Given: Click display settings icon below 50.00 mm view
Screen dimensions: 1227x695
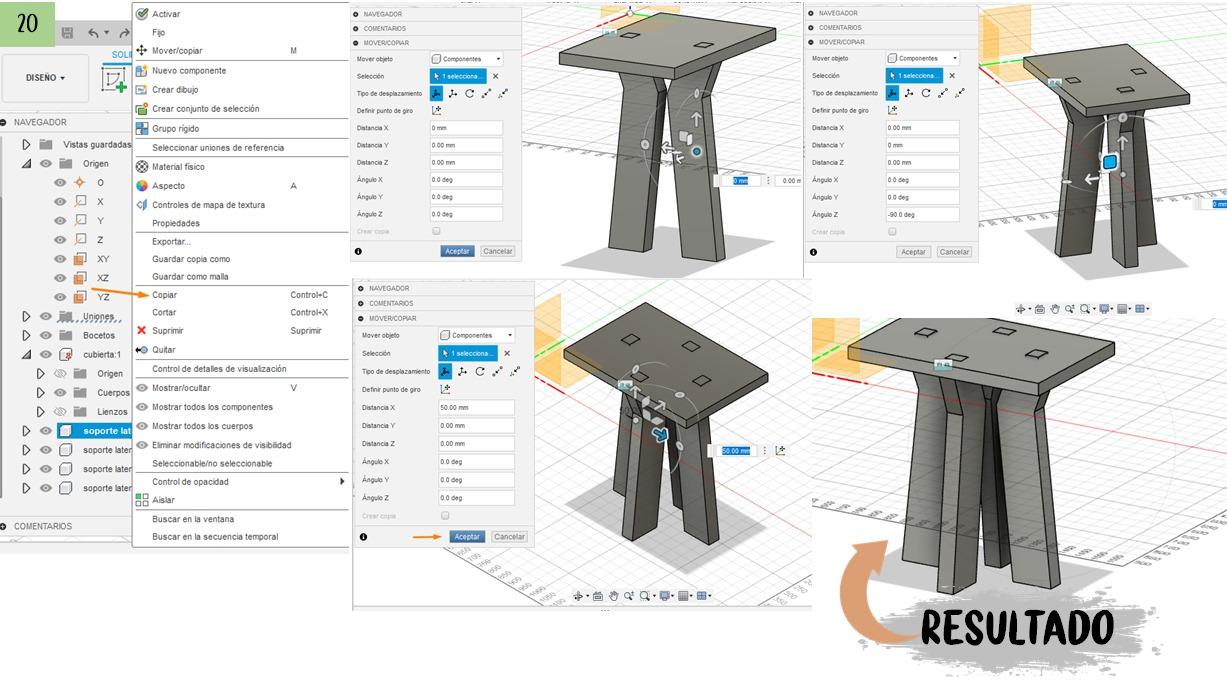Looking at the screenshot, I should (665, 596).
